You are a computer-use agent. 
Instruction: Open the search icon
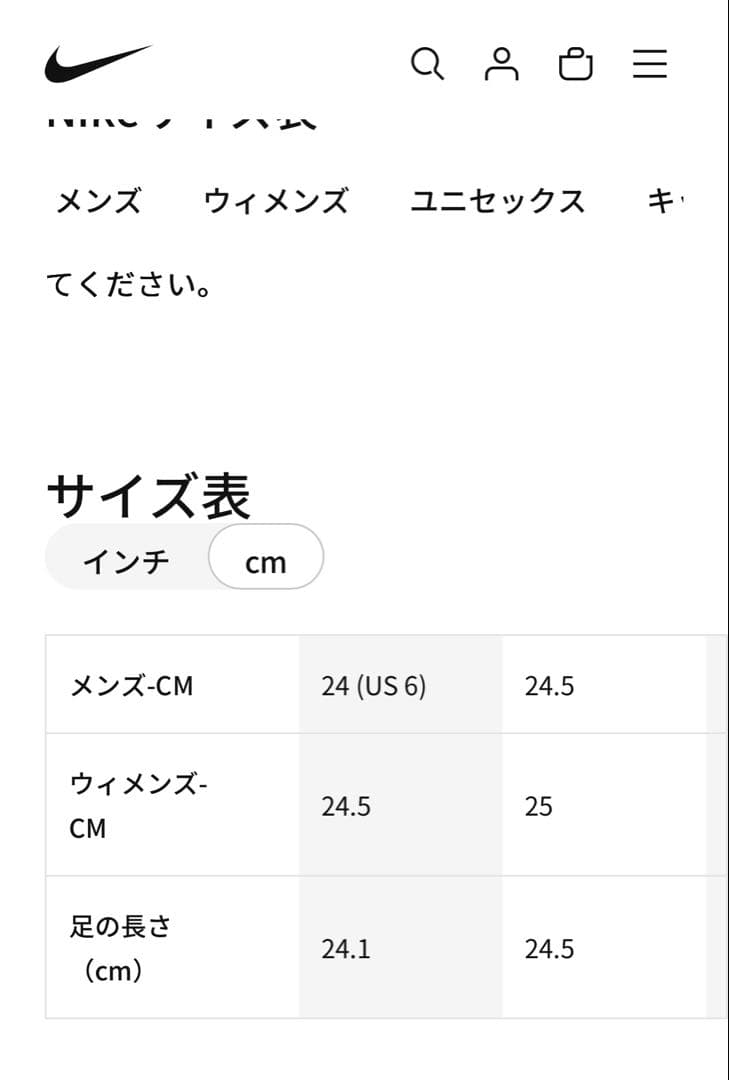[427, 64]
